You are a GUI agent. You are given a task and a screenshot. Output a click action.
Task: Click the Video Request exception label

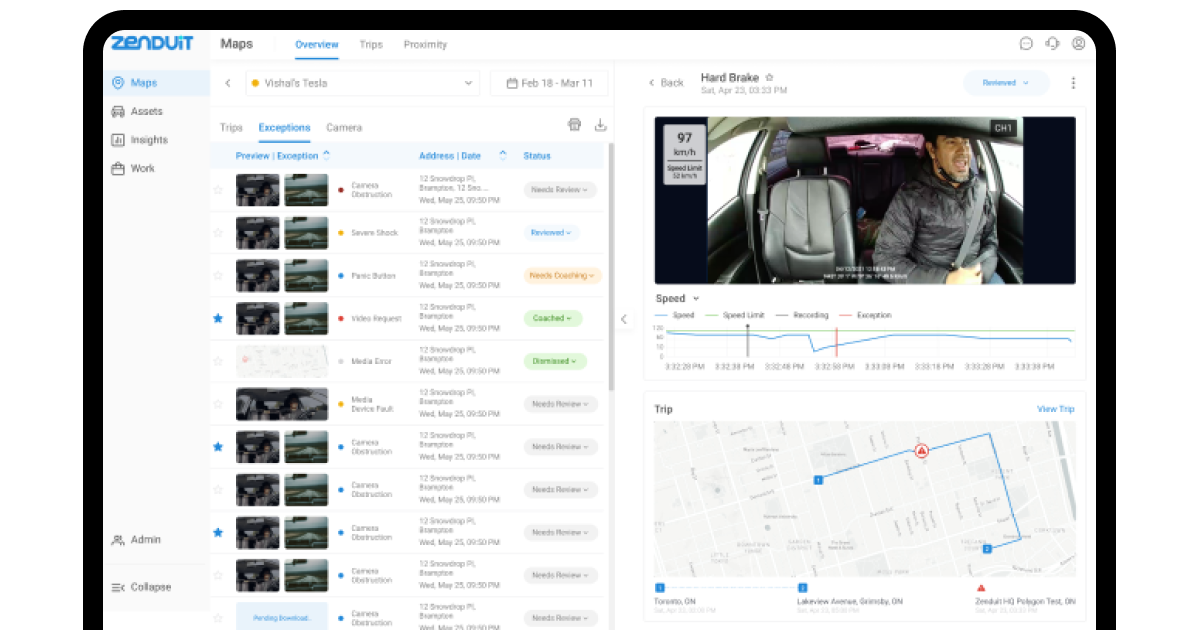click(376, 318)
